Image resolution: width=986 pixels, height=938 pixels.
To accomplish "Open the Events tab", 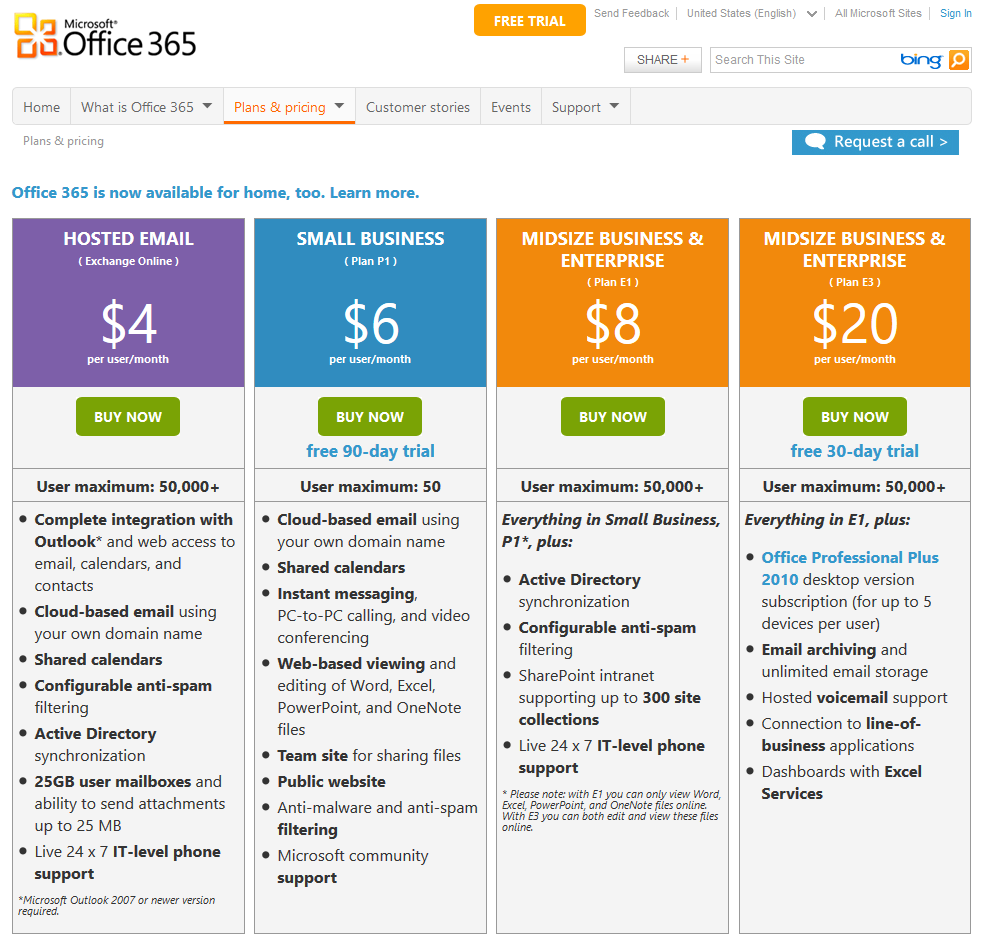I will click(x=511, y=107).
